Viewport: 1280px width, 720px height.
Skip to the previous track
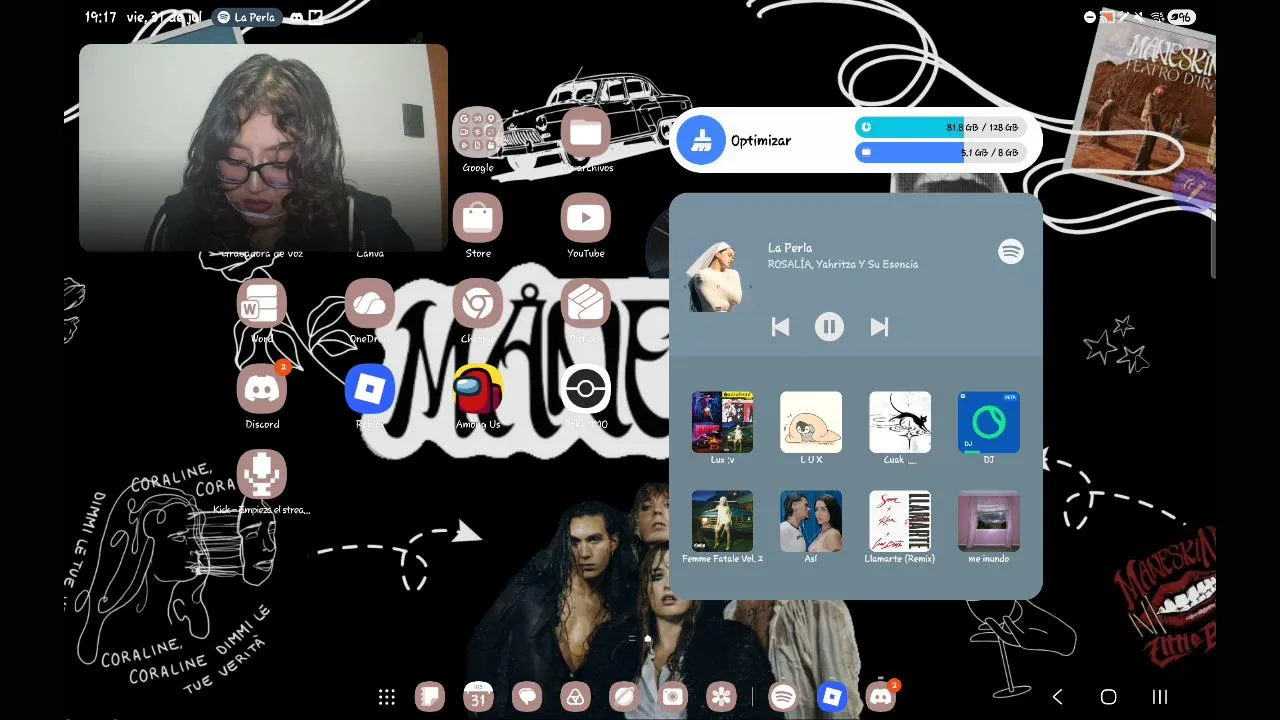[x=781, y=327]
